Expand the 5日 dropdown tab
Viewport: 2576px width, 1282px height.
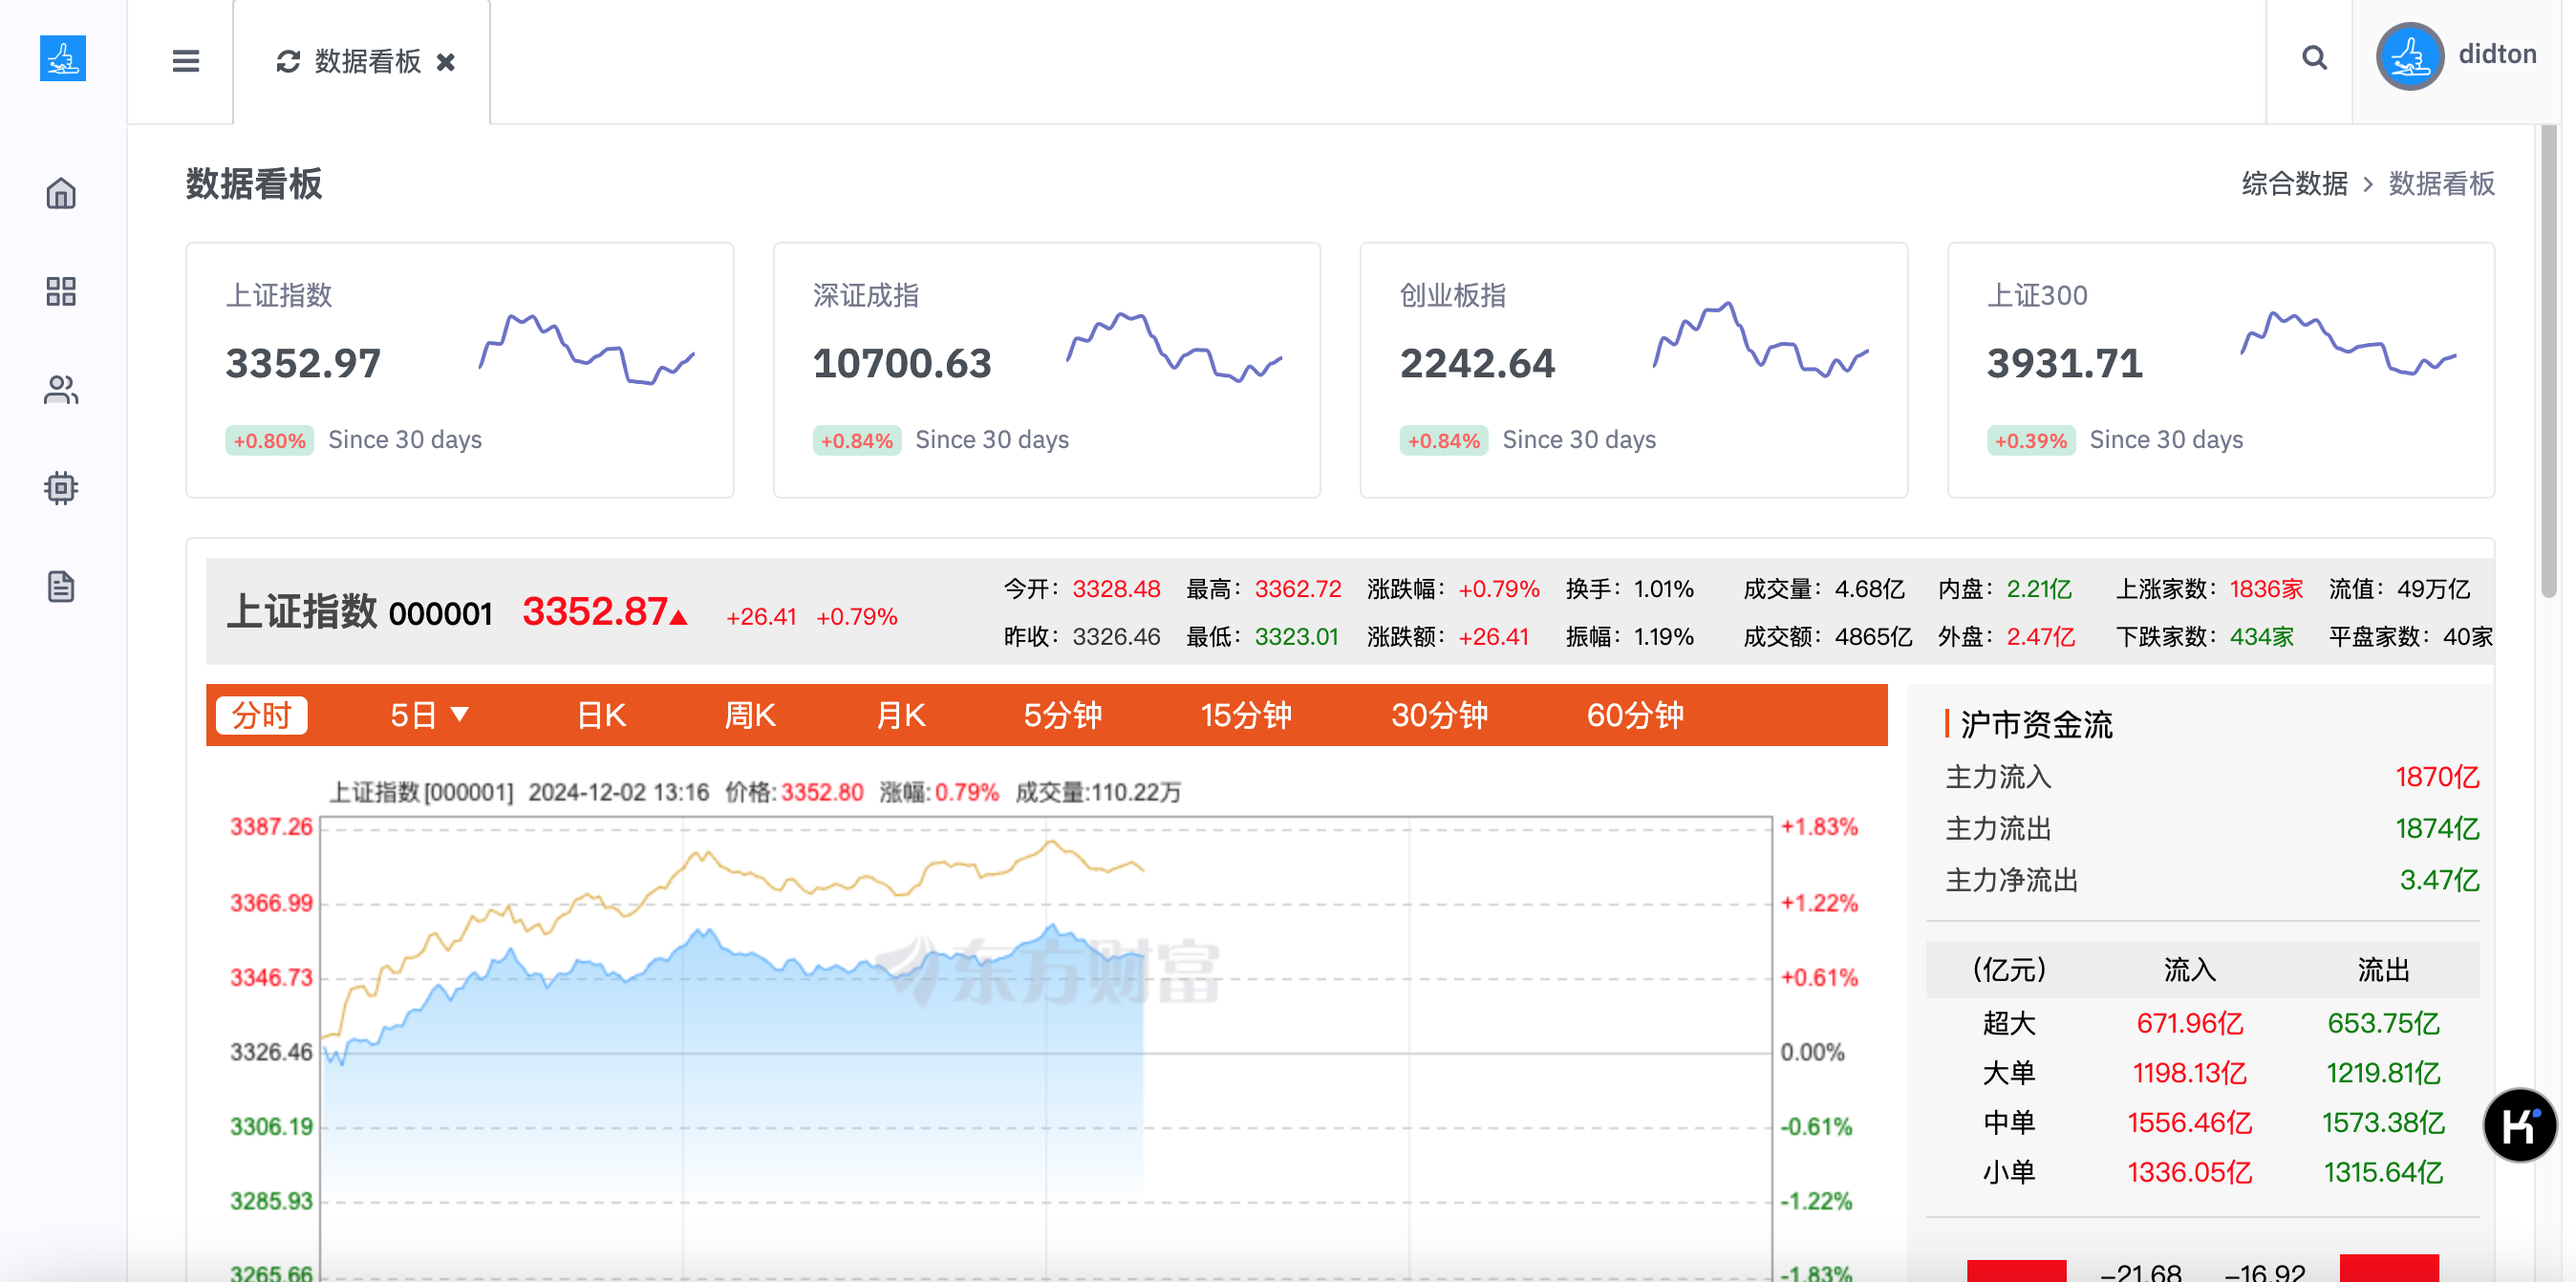point(430,715)
